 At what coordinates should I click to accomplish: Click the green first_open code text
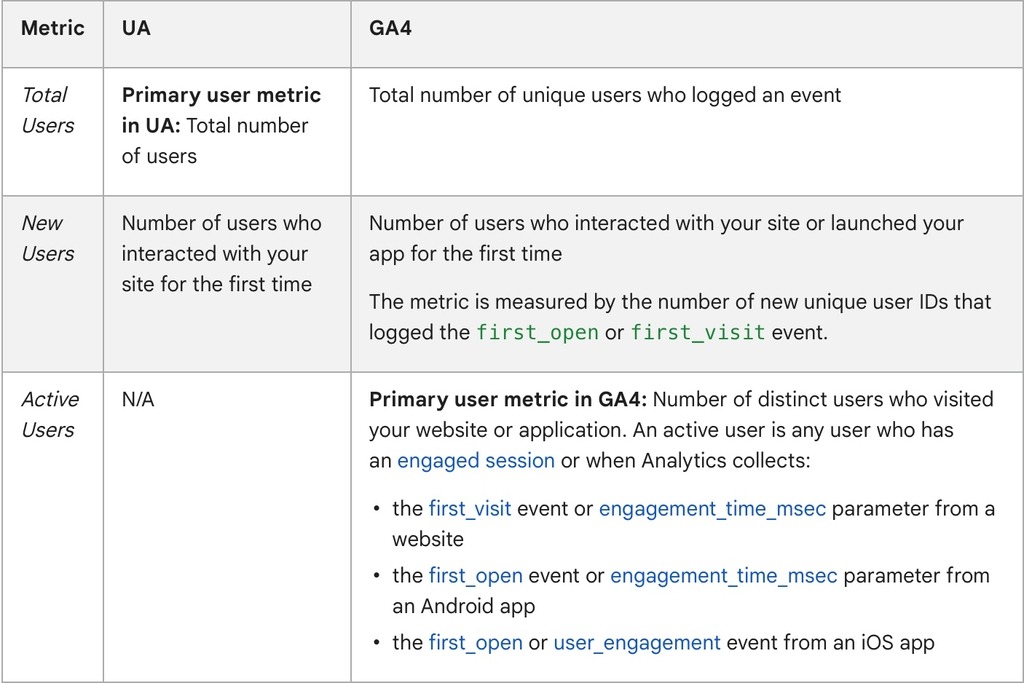pos(537,332)
